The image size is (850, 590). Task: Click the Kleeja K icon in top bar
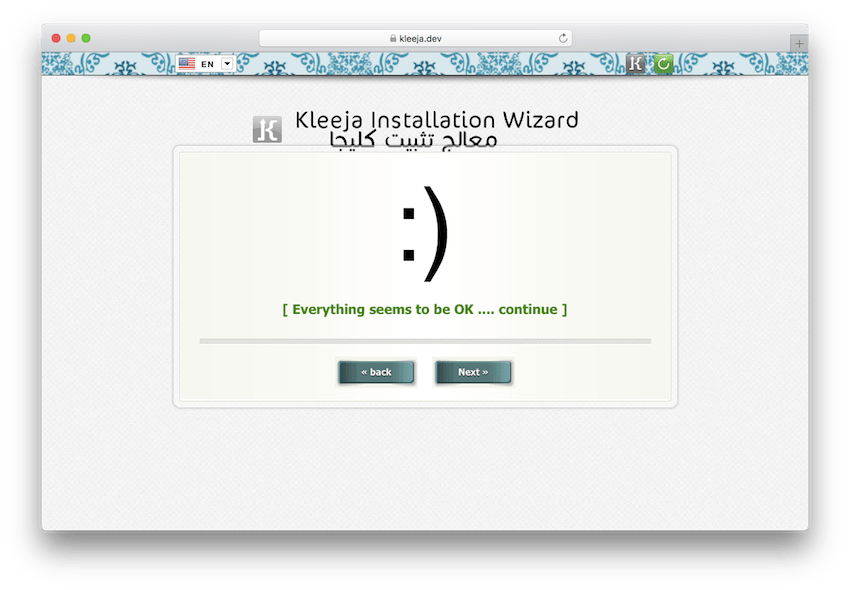point(635,64)
